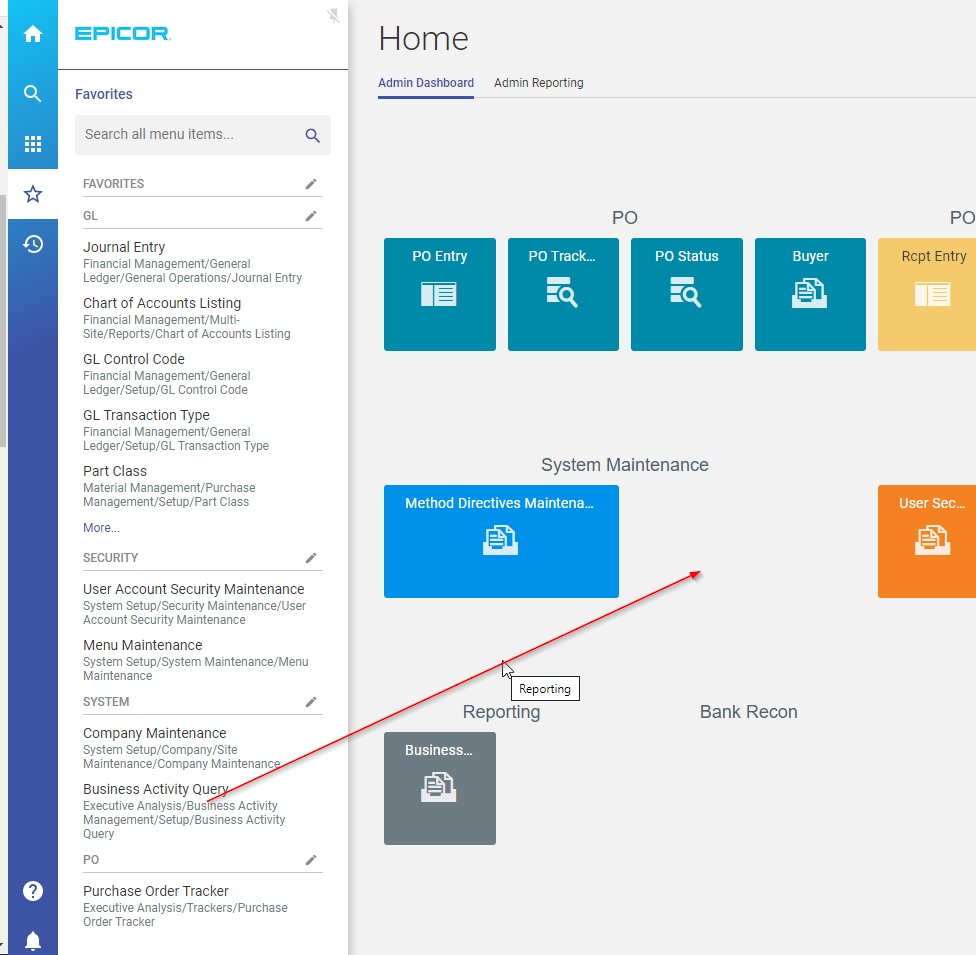Open the User Security tile

click(x=928, y=541)
